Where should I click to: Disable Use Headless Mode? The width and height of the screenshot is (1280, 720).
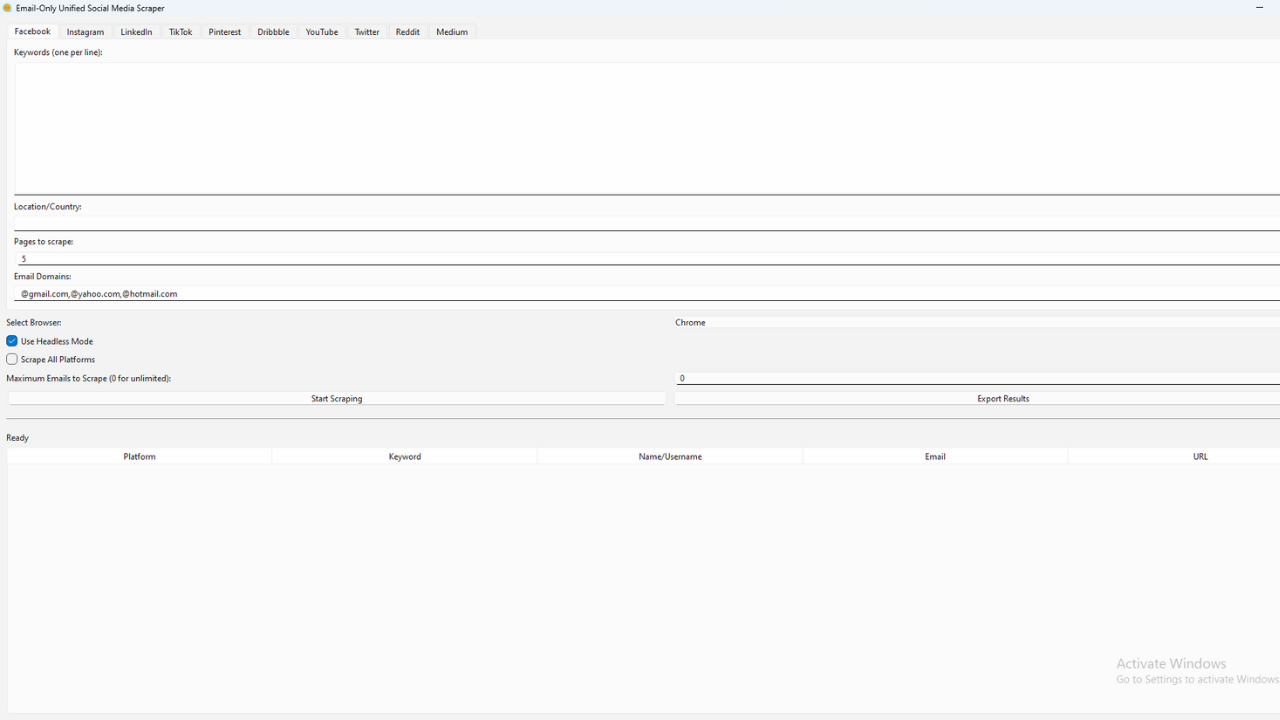tap(11, 341)
